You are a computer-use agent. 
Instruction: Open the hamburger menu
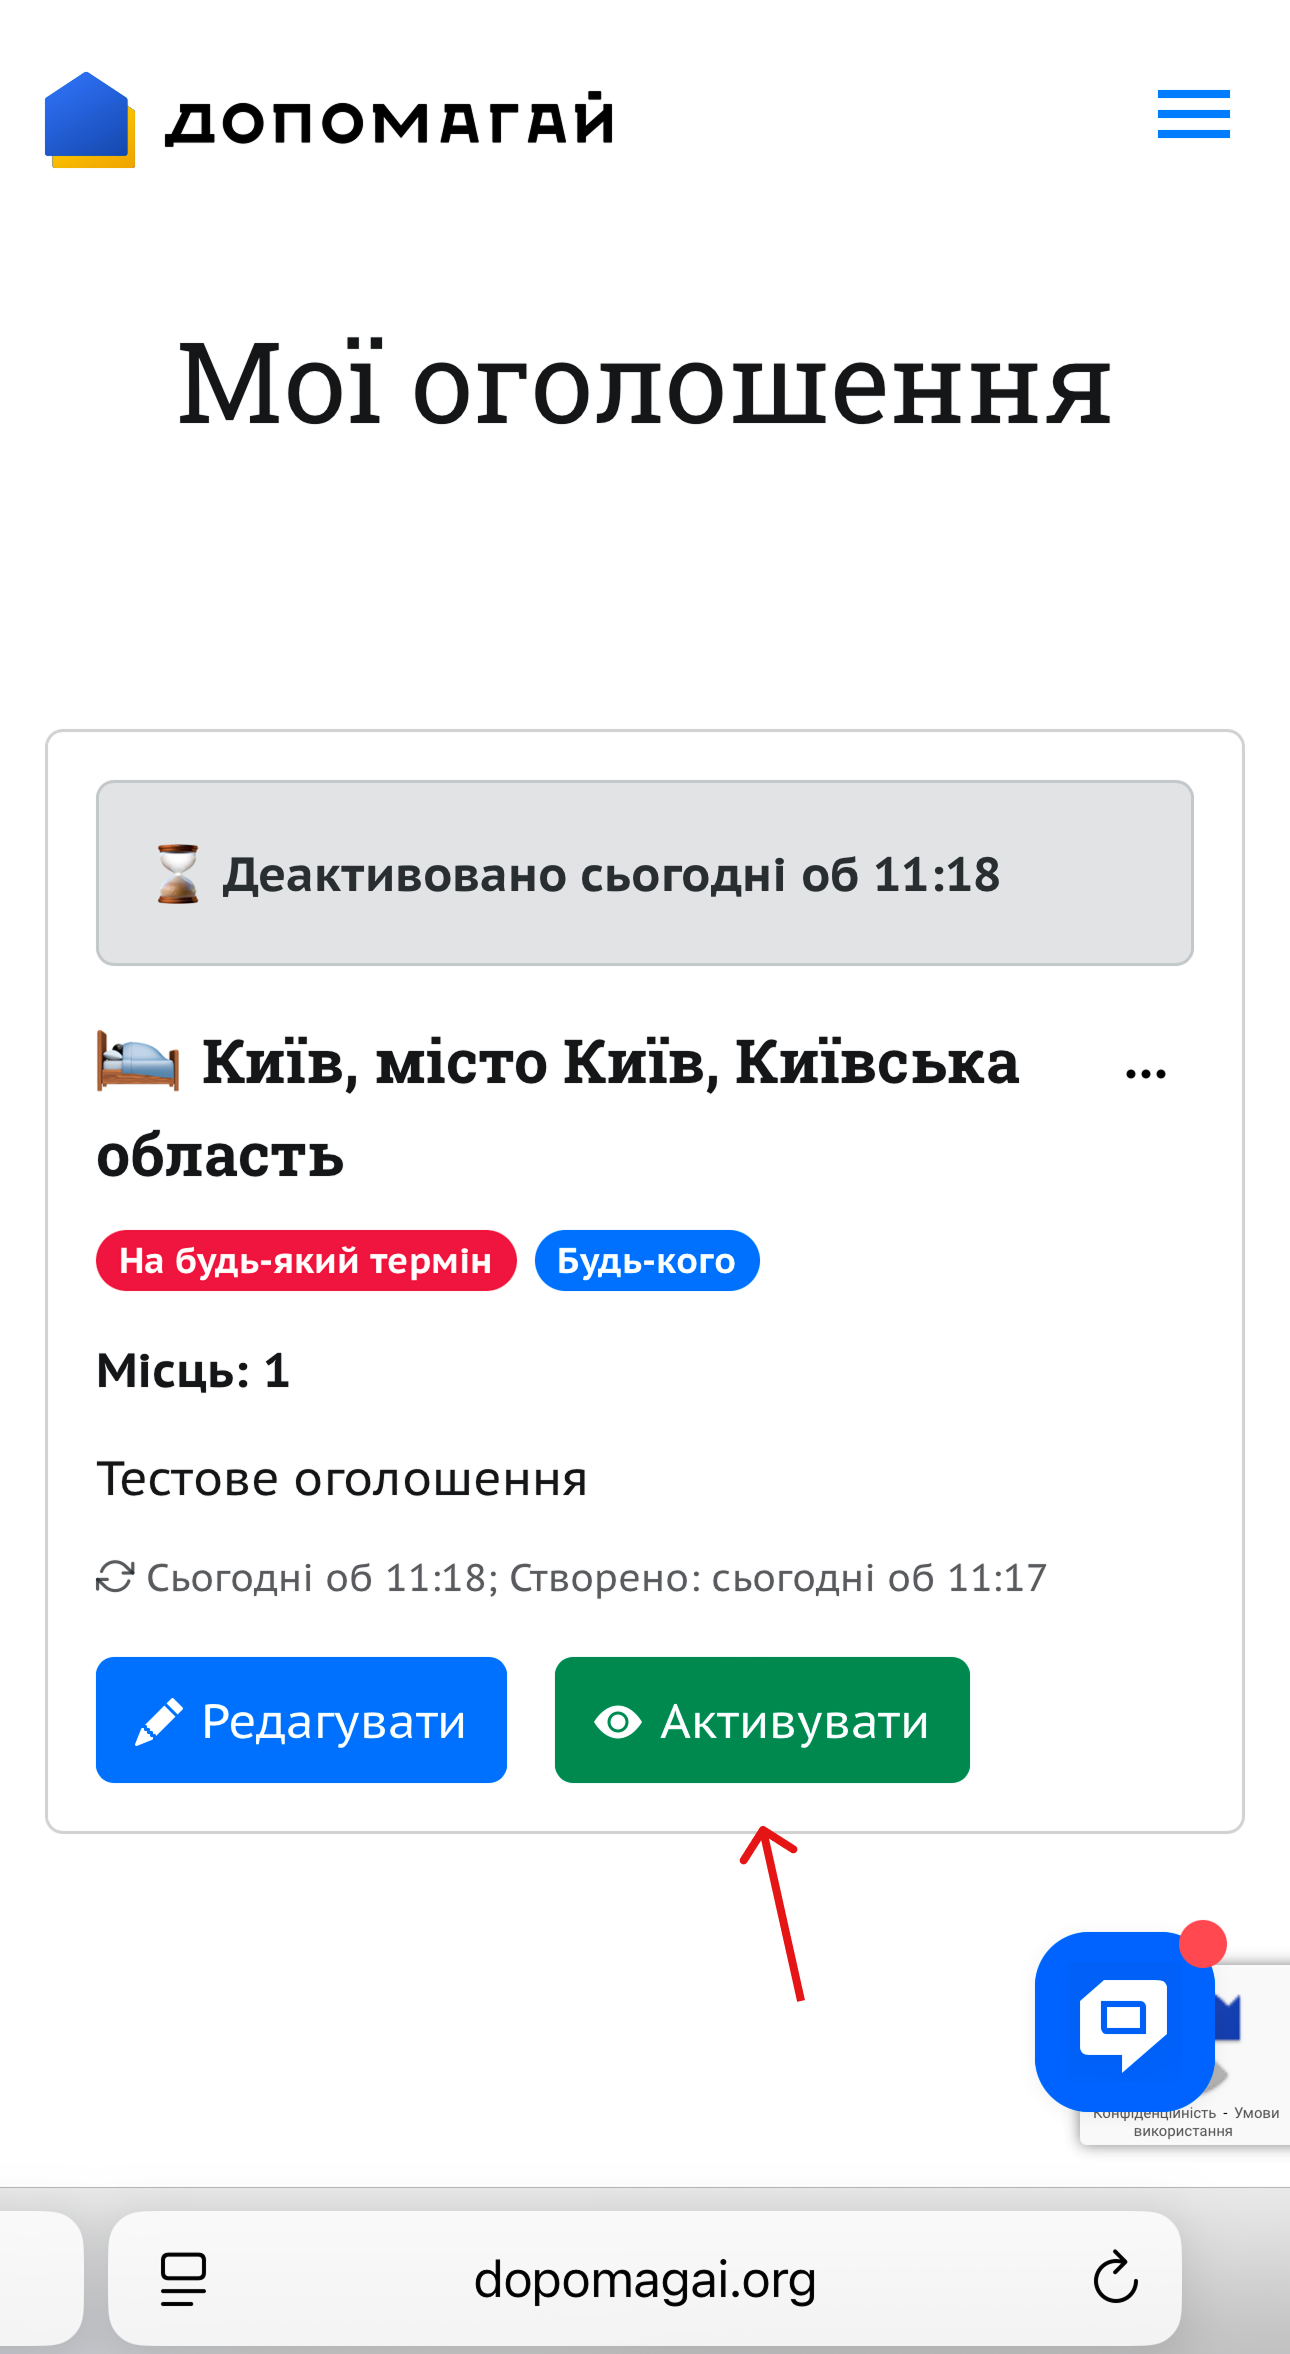pyautogui.click(x=1193, y=114)
